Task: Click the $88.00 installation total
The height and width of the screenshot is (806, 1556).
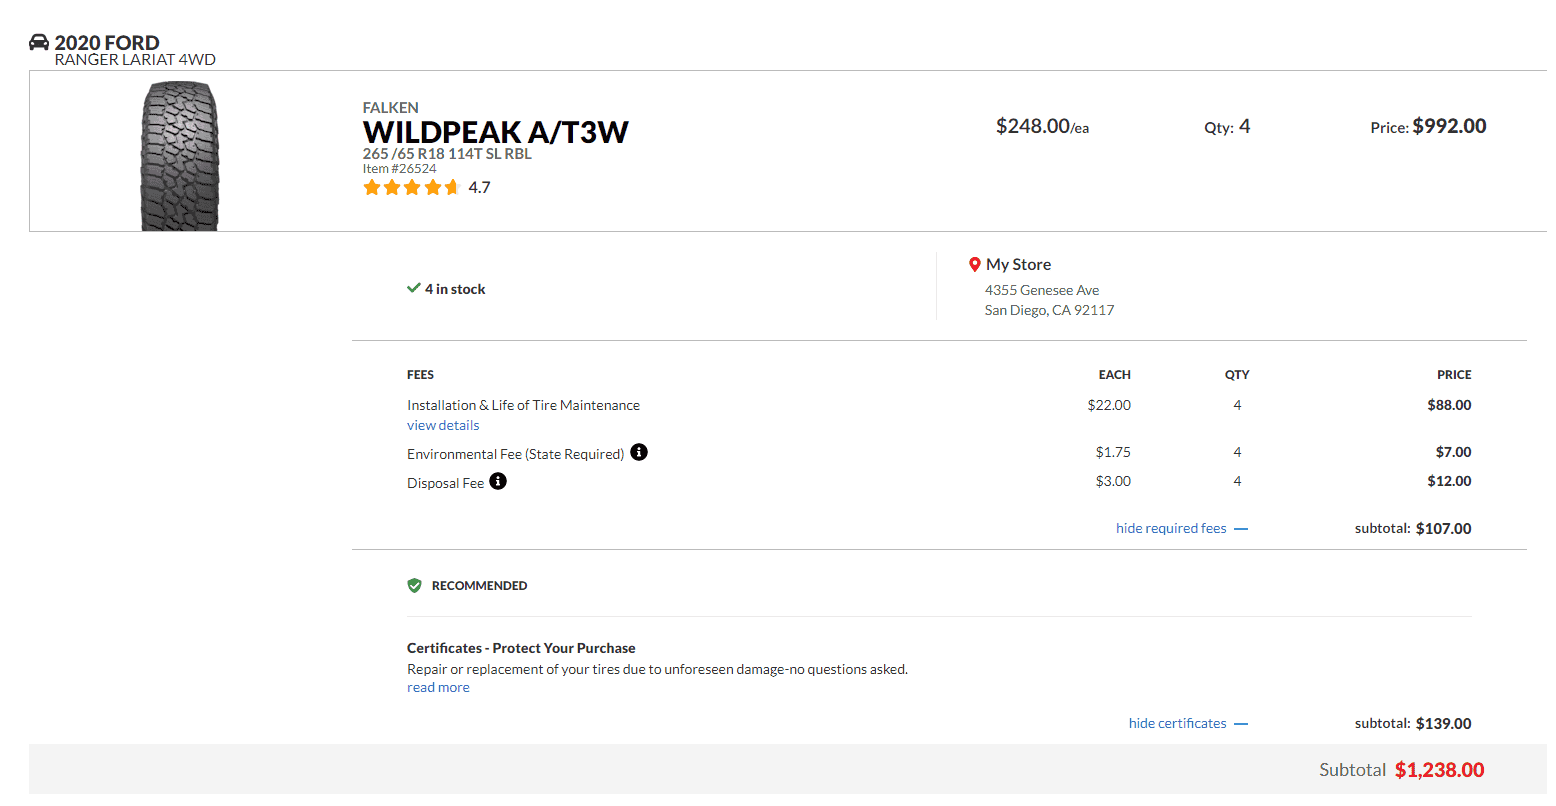Action: coord(1449,405)
